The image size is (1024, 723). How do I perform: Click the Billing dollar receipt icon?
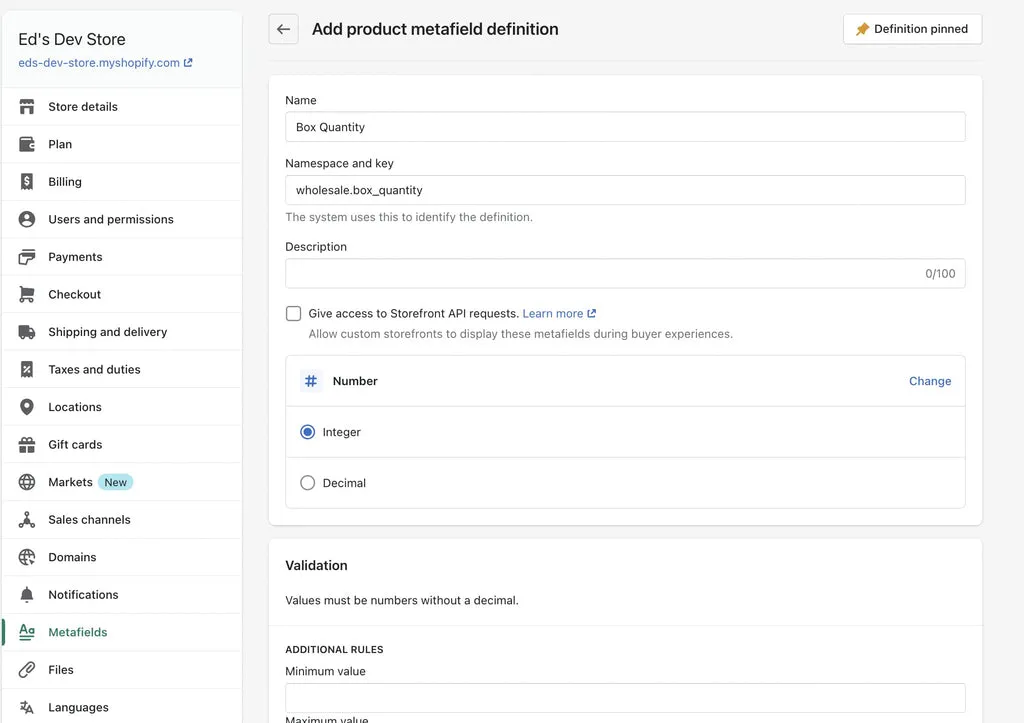(x=27, y=182)
